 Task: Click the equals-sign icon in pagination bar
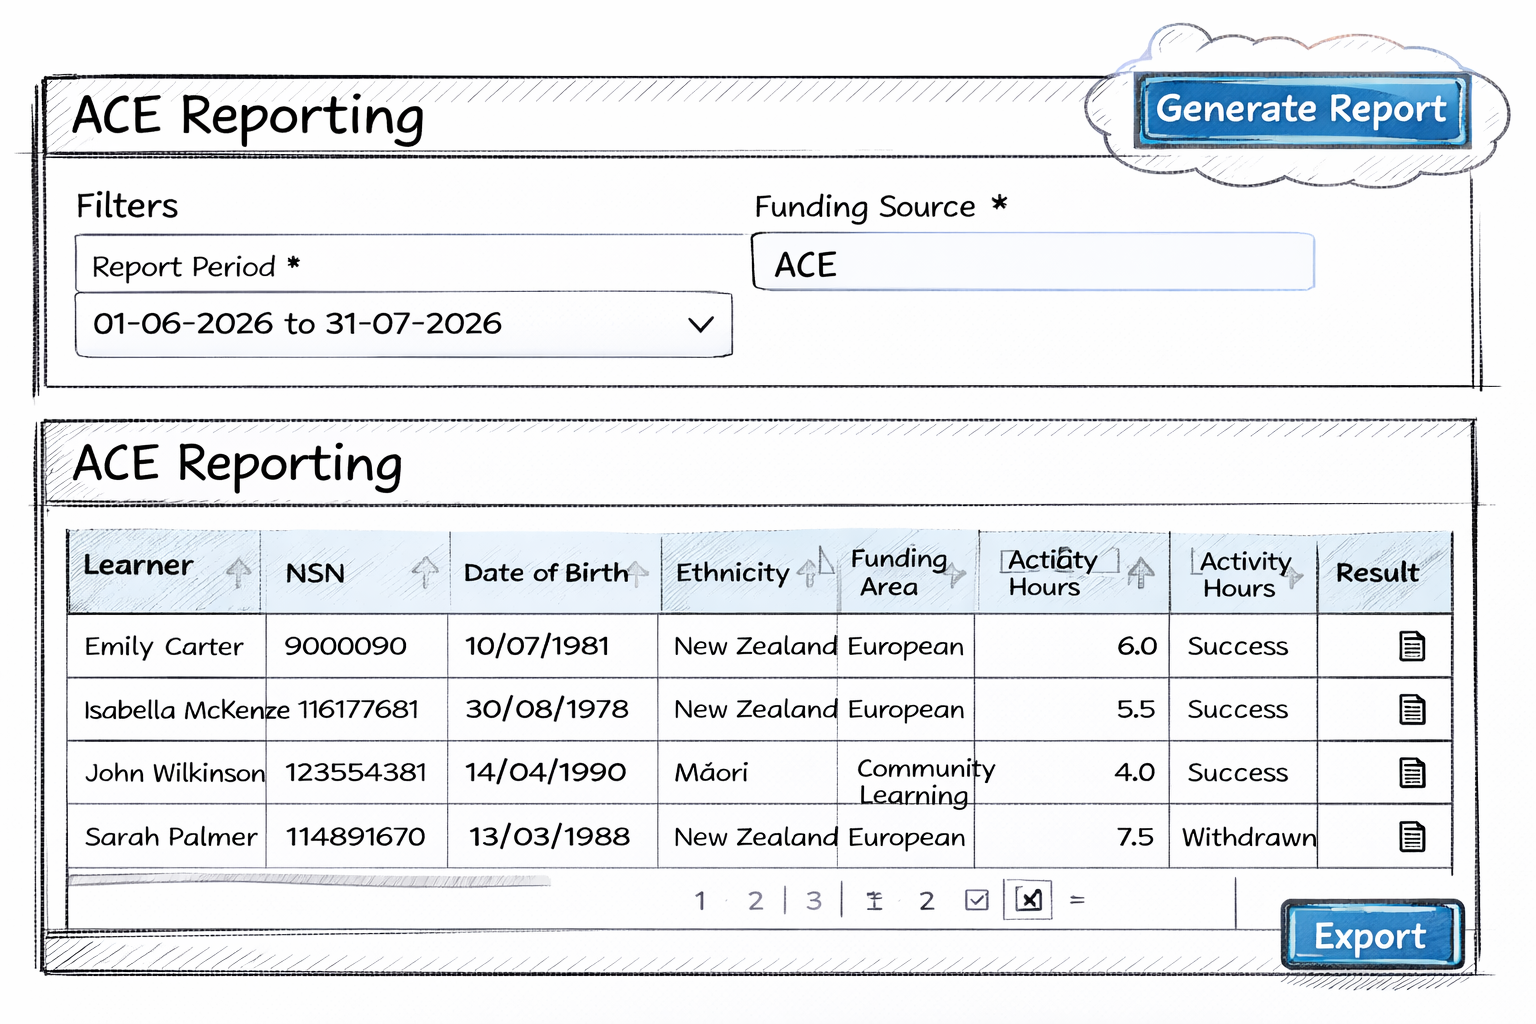point(1077,900)
